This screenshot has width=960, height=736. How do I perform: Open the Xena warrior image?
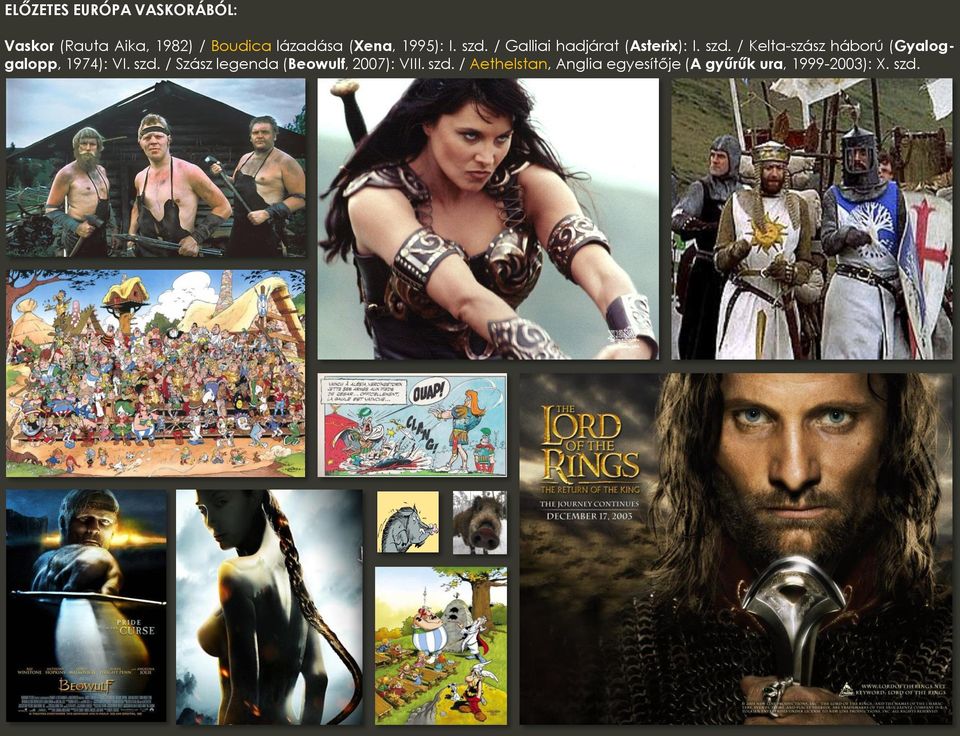[x=488, y=219]
